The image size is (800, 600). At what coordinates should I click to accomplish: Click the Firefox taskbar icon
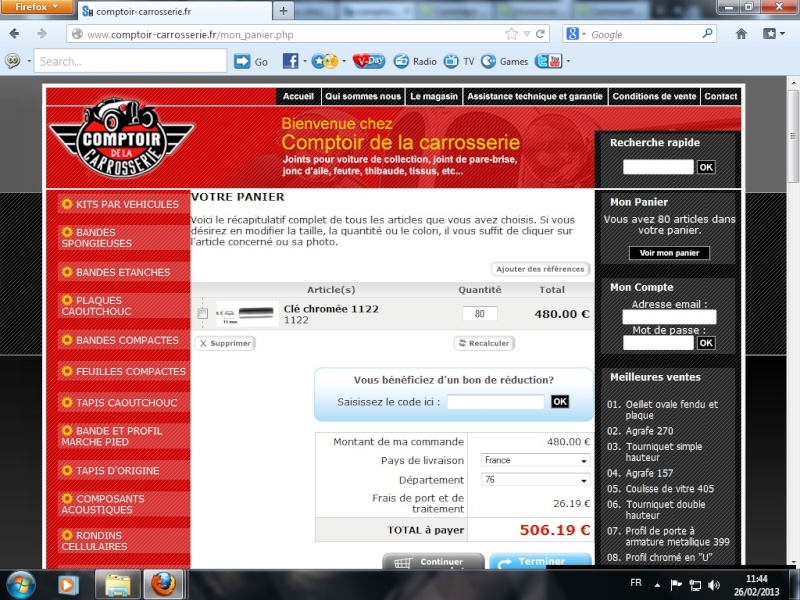pos(163,585)
